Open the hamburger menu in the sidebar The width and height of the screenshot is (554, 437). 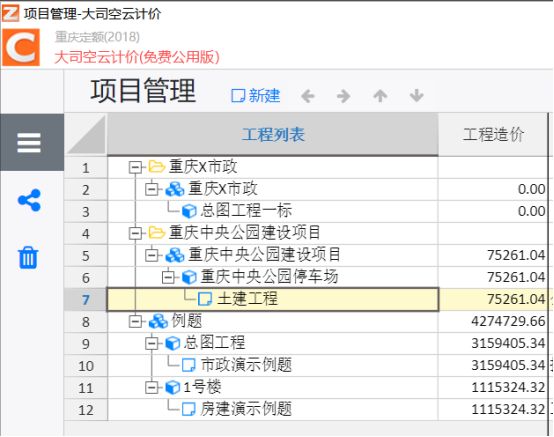pyautogui.click(x=29, y=143)
